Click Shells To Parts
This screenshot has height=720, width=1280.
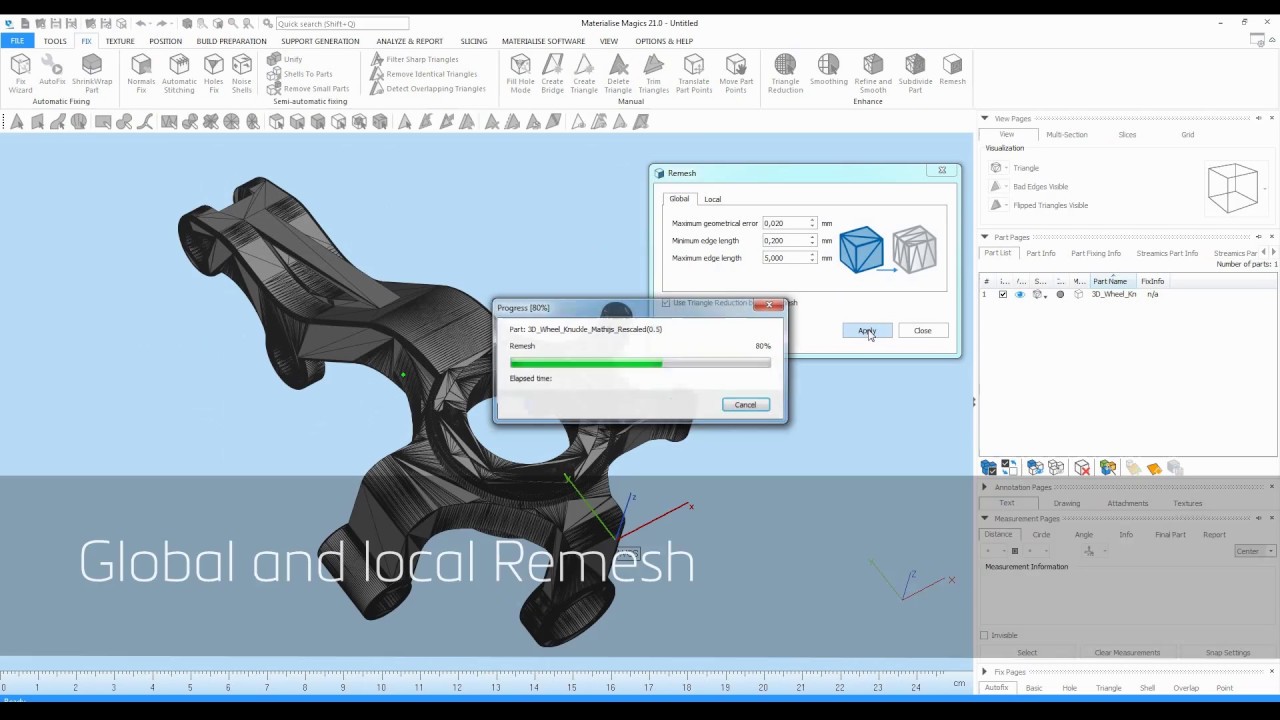point(299,74)
